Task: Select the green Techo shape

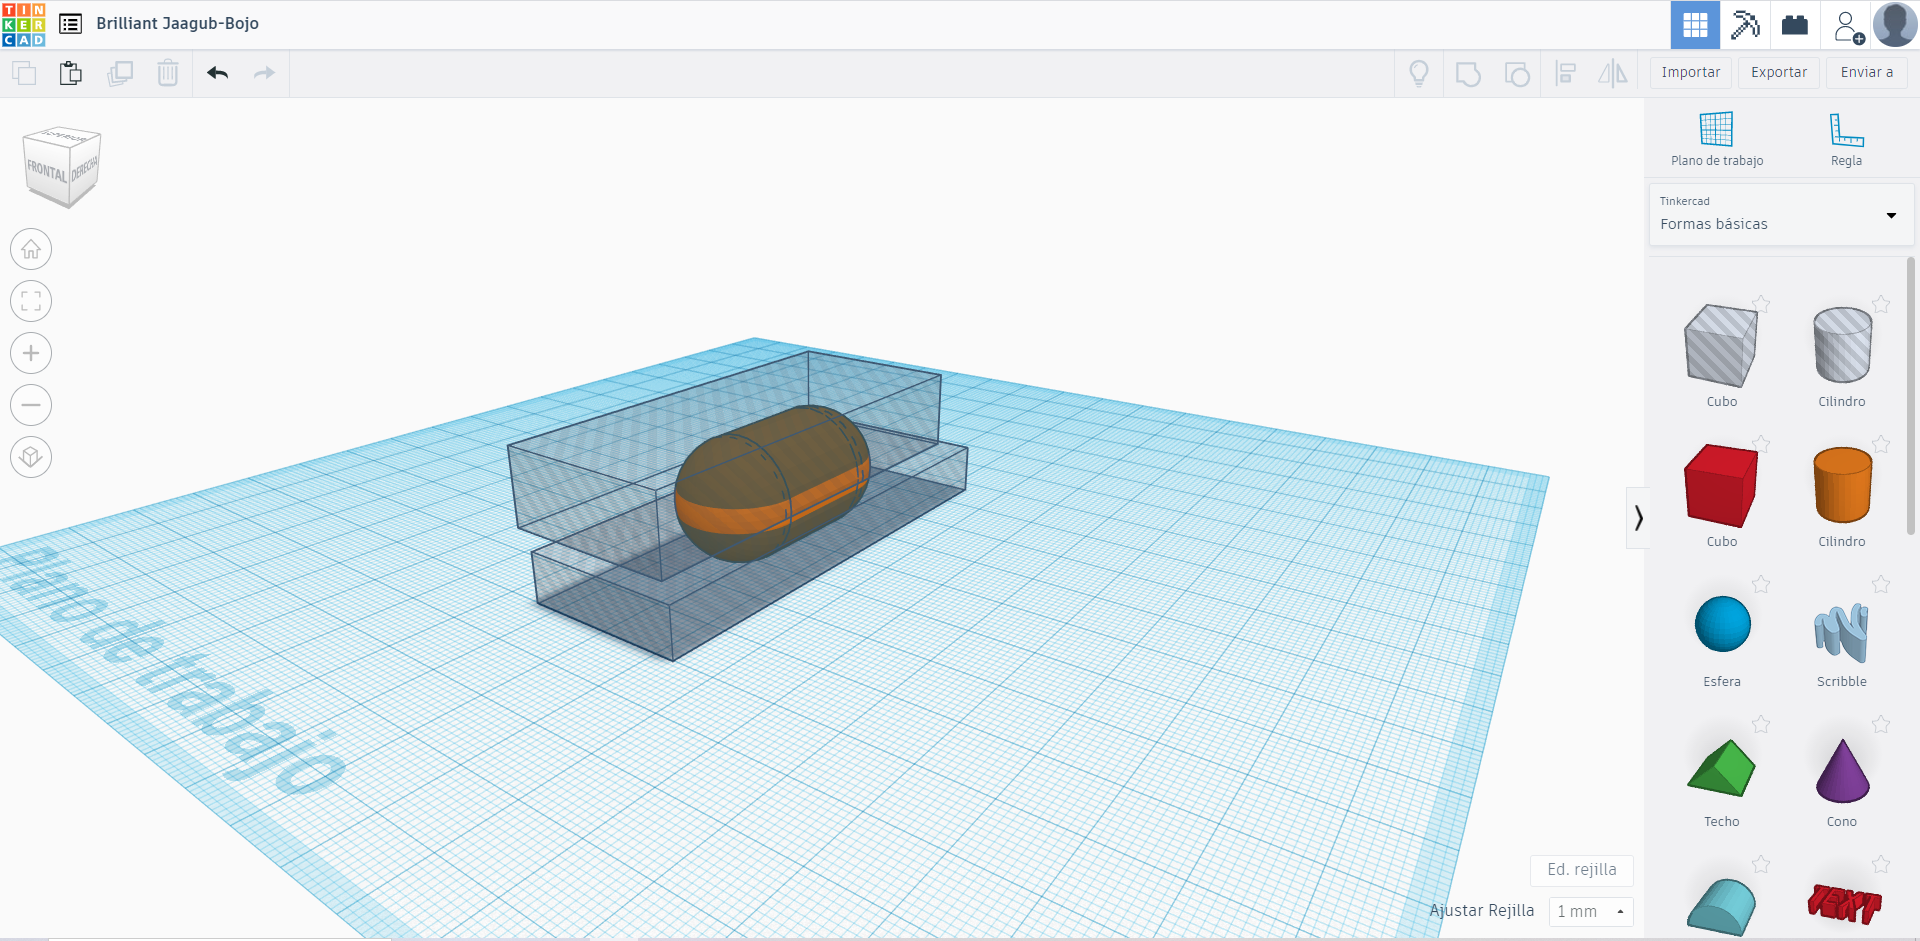Action: [1721, 767]
